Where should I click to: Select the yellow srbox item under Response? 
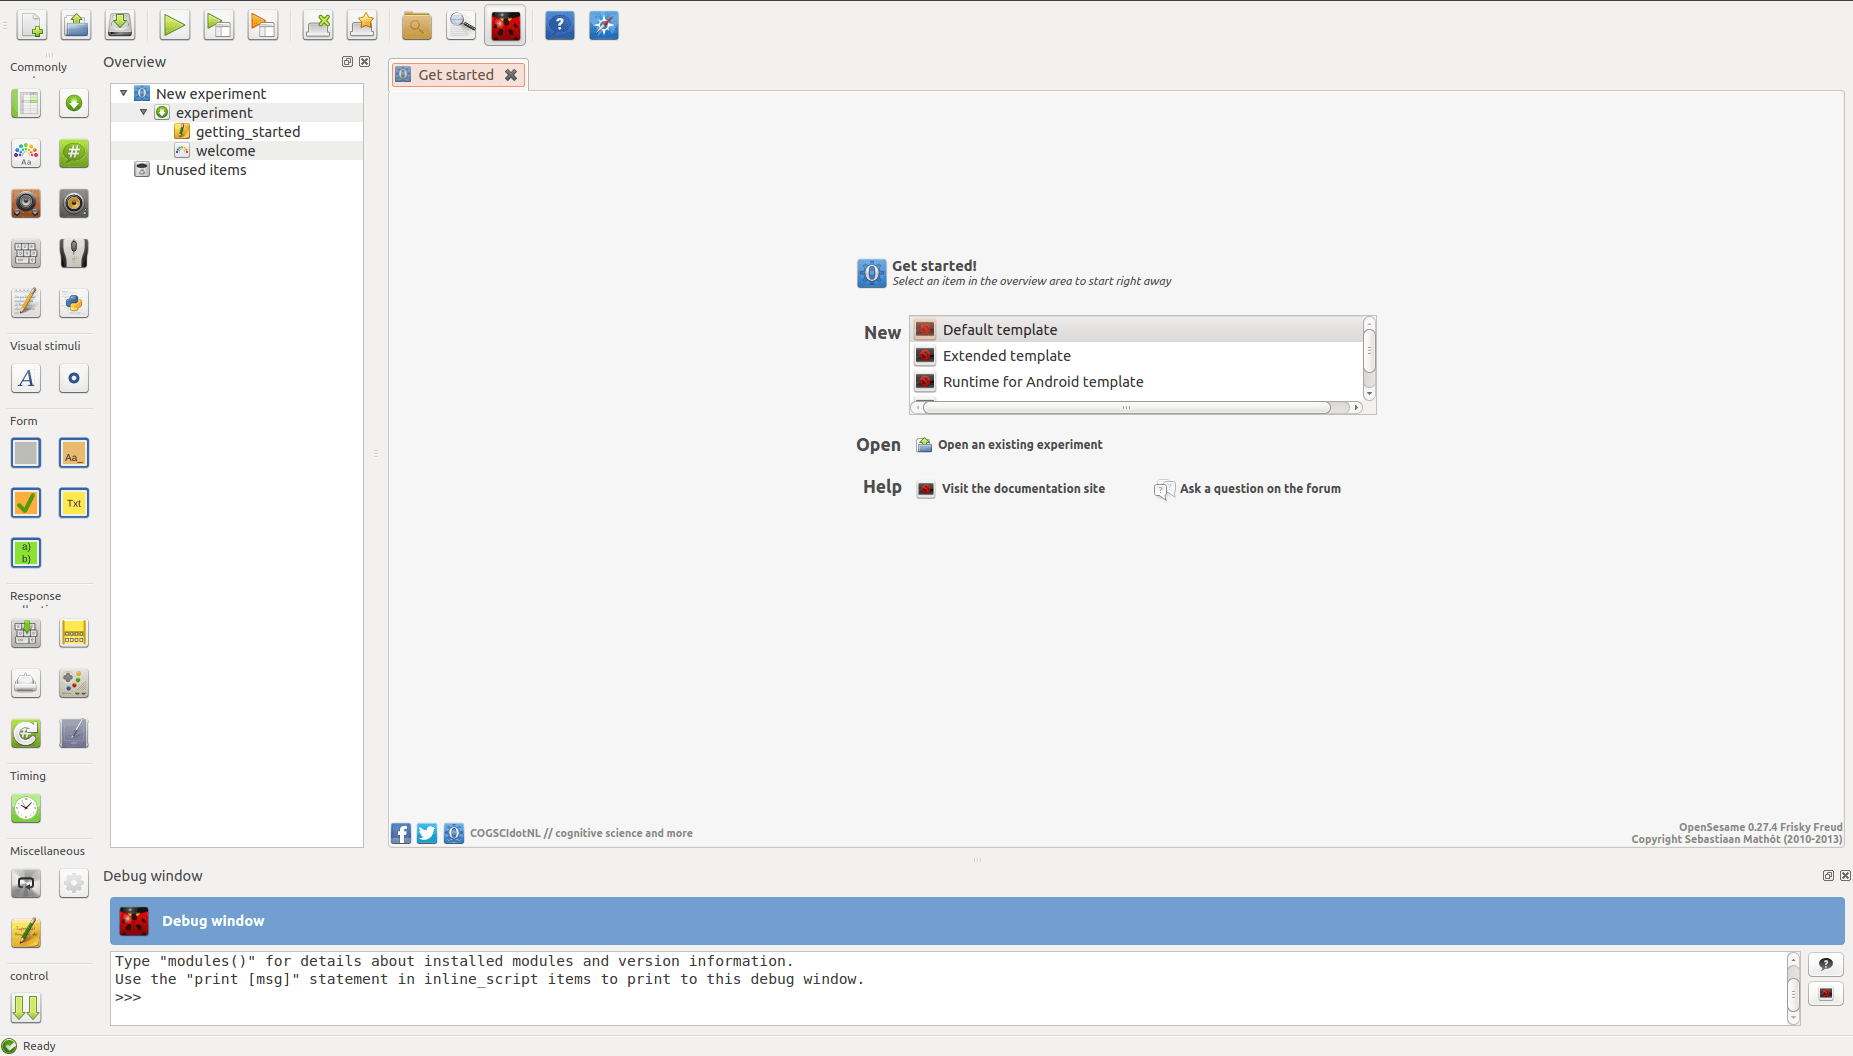(74, 633)
